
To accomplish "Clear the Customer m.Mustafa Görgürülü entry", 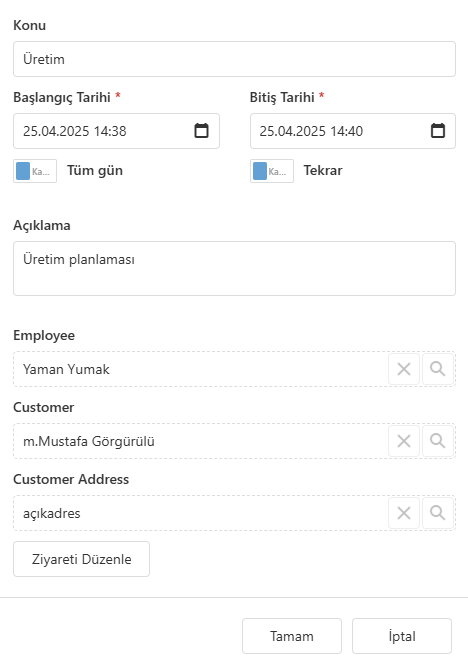I will 404,441.
